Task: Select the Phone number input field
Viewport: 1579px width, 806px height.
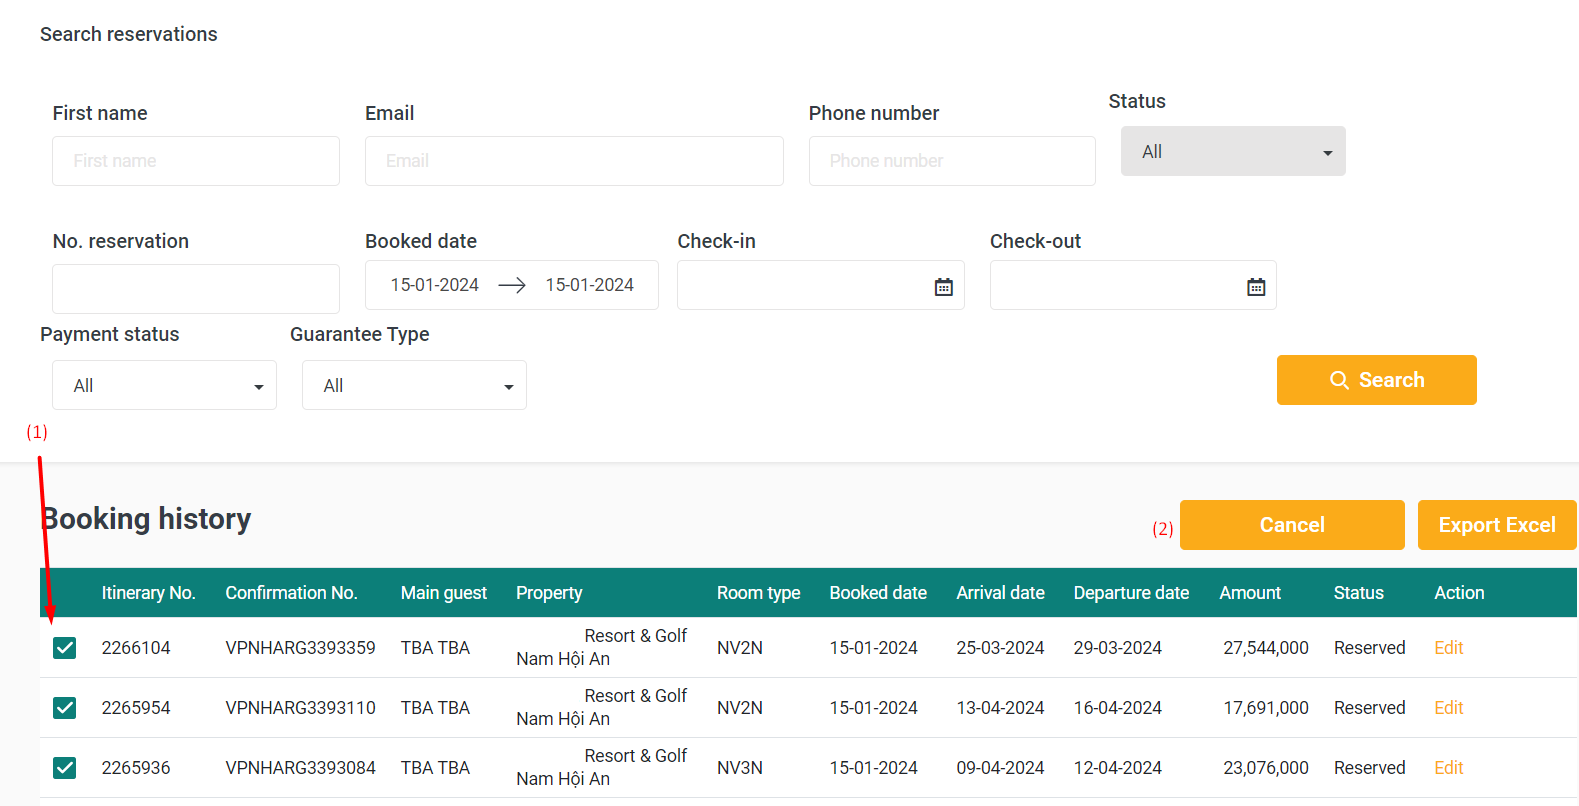Action: tap(952, 161)
